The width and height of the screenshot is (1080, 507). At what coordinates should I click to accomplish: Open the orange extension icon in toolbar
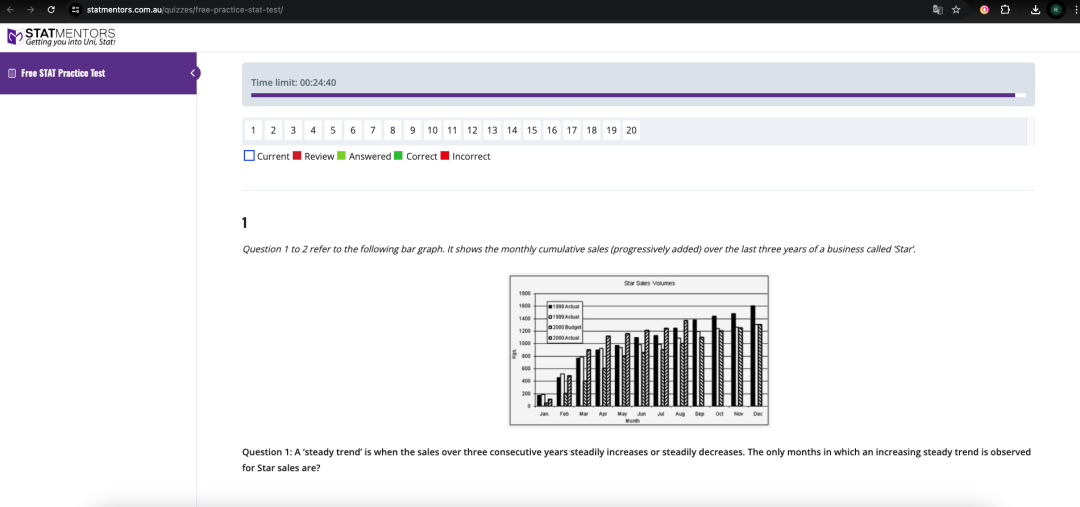(984, 10)
